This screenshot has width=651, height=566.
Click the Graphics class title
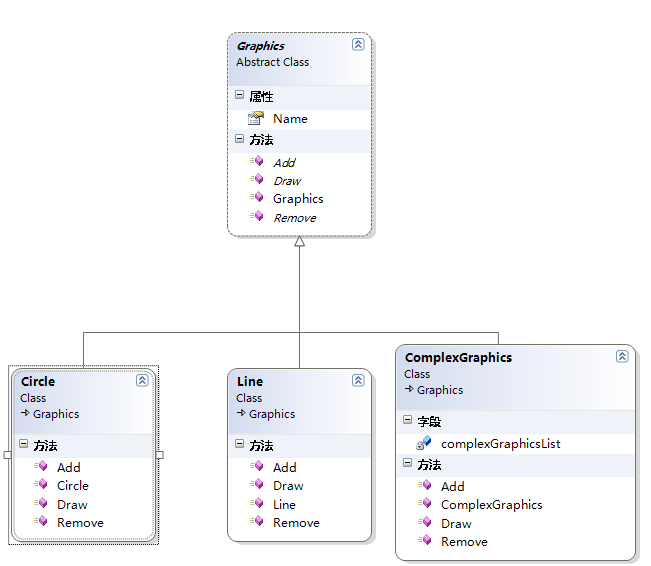click(260, 46)
